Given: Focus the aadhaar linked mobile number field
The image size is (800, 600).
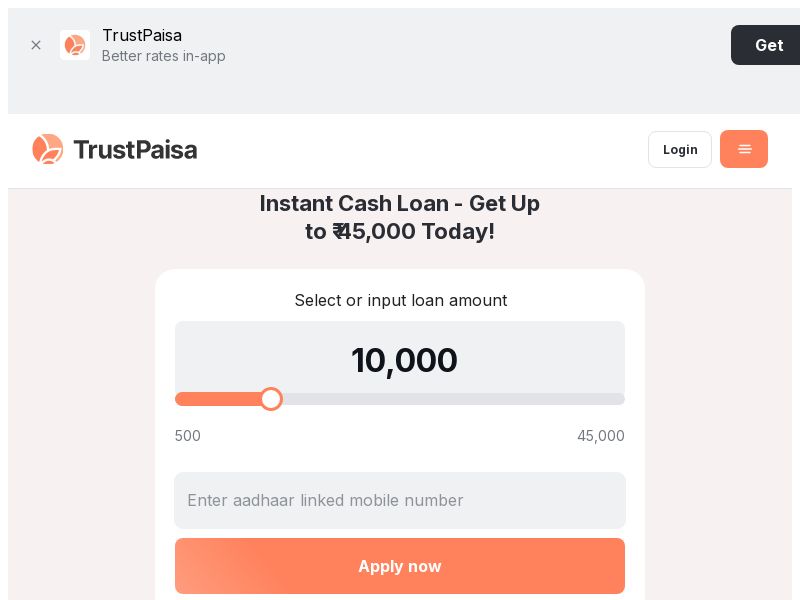Looking at the screenshot, I should coord(400,500).
